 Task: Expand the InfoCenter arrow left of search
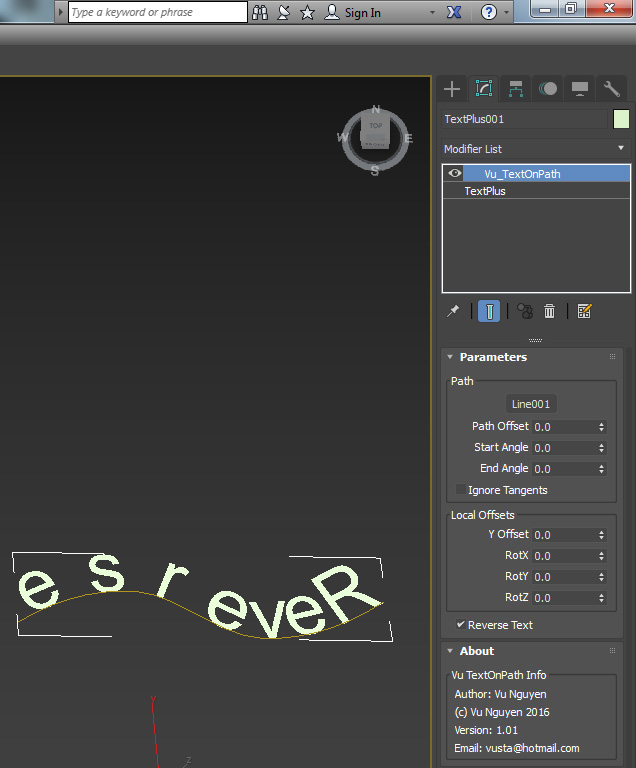(x=61, y=12)
